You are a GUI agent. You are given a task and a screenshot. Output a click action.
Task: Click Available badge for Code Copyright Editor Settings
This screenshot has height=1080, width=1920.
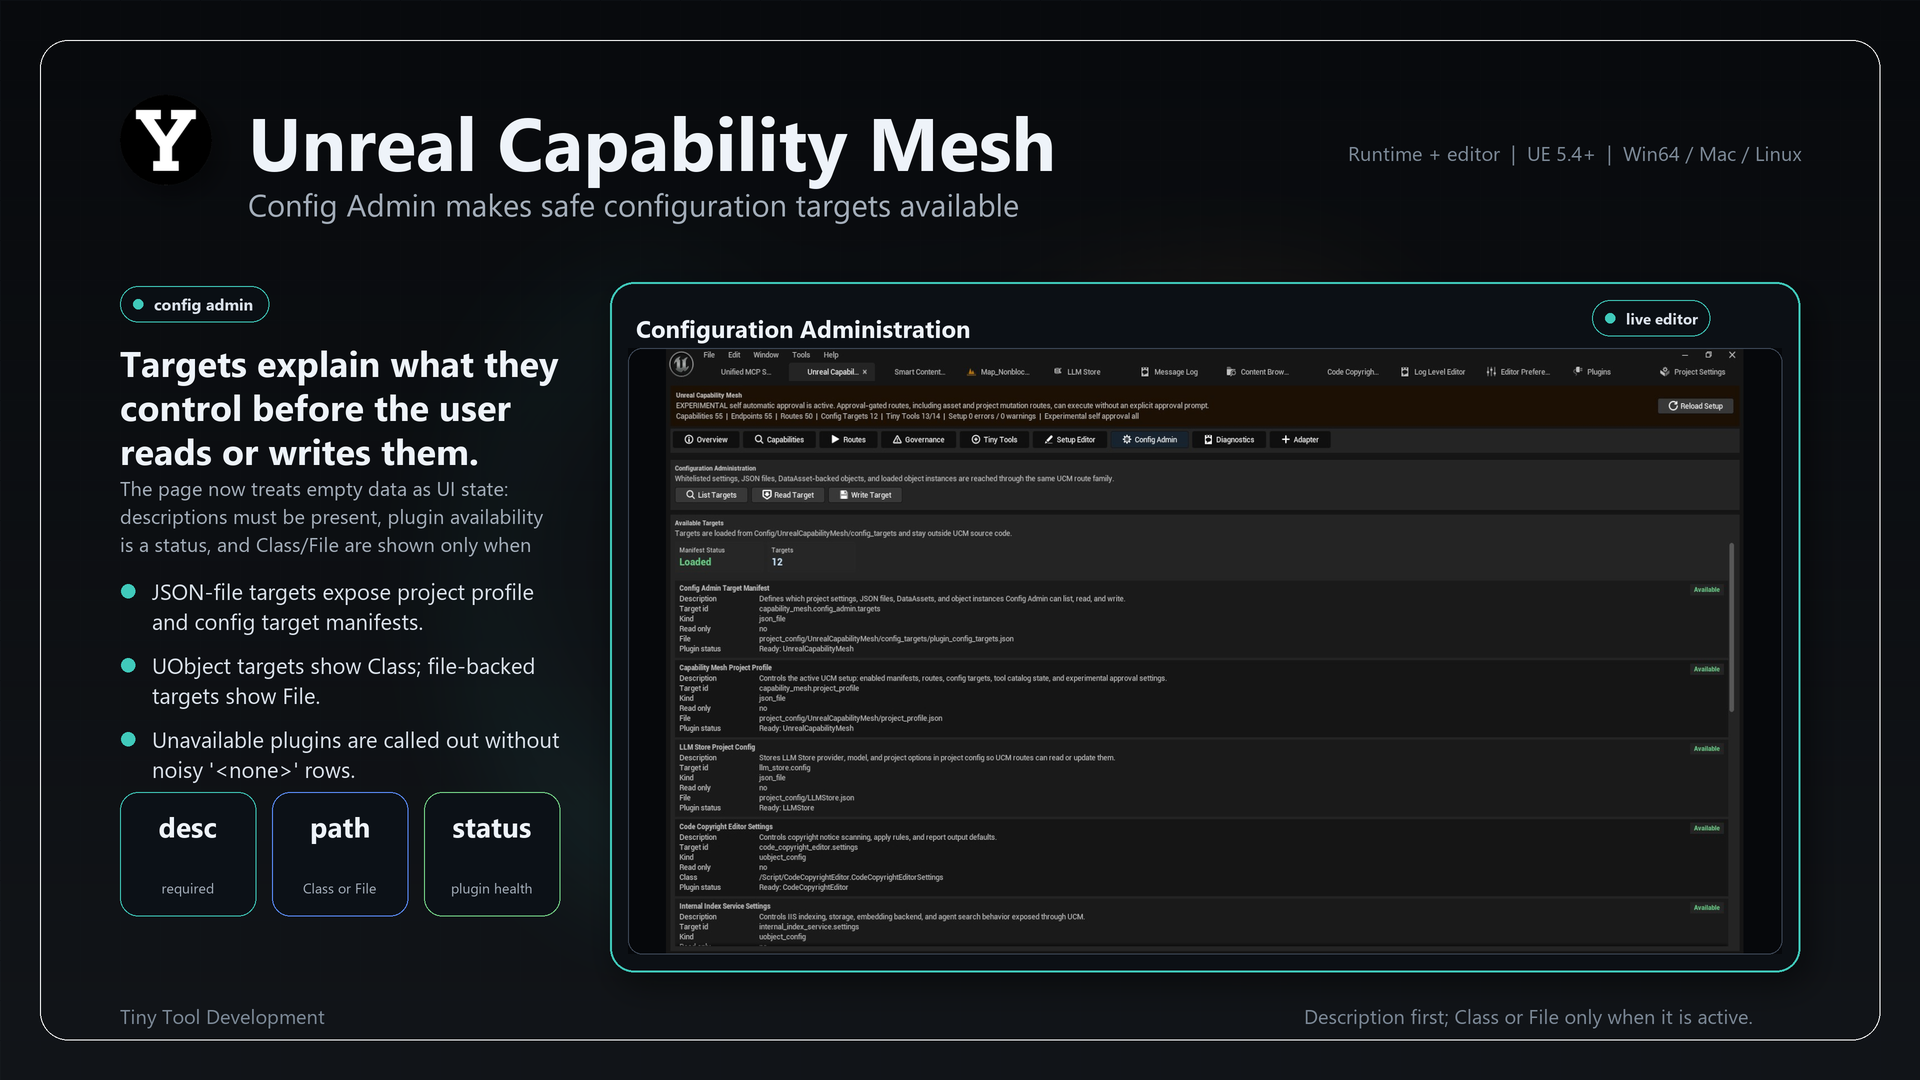(1707, 828)
